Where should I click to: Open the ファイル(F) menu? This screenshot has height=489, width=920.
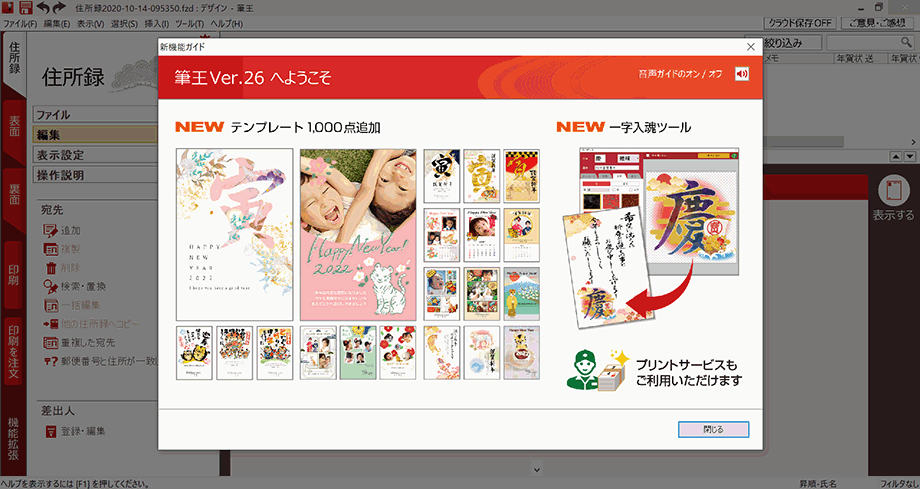(21, 23)
